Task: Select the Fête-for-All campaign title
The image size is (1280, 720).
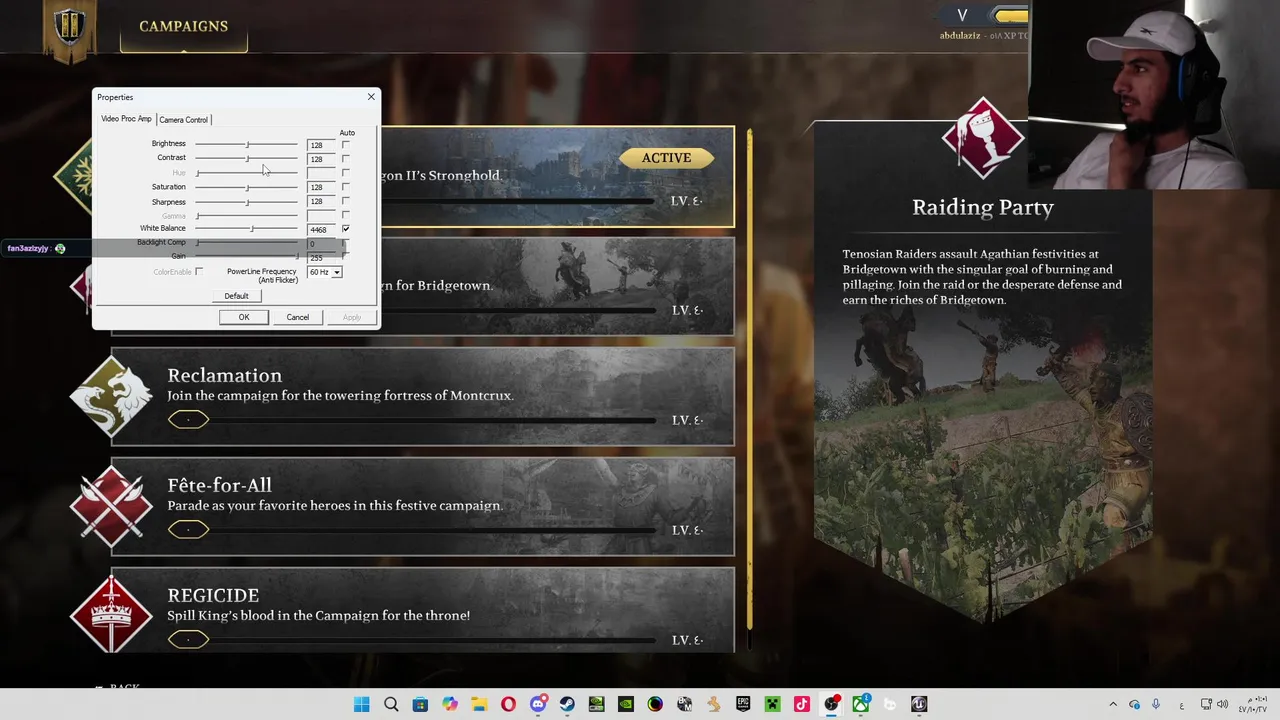Action: 219,485
